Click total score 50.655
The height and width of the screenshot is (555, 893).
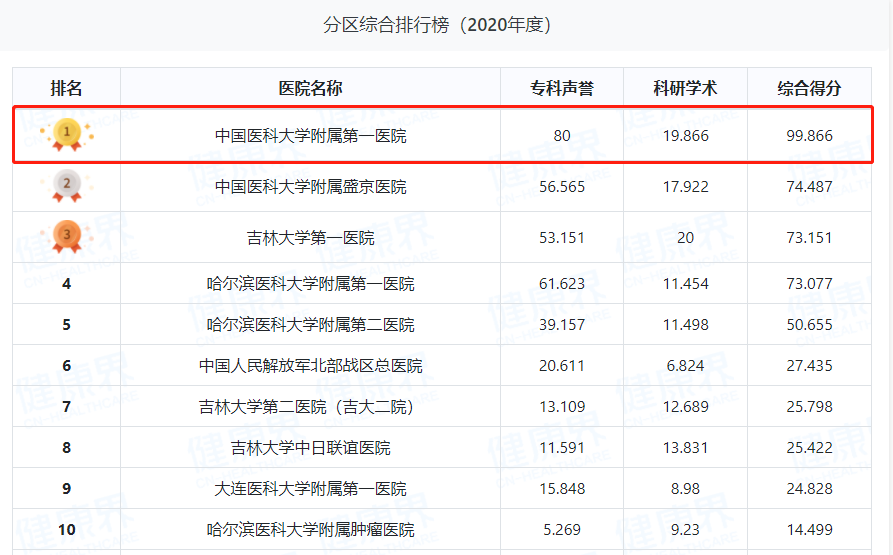(x=809, y=324)
